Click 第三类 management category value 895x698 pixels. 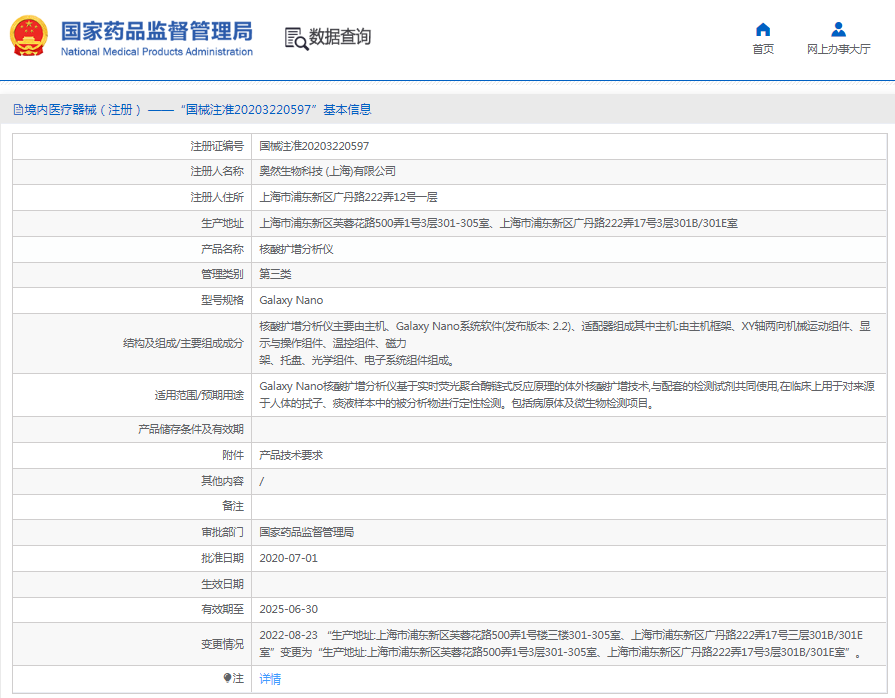[275, 275]
